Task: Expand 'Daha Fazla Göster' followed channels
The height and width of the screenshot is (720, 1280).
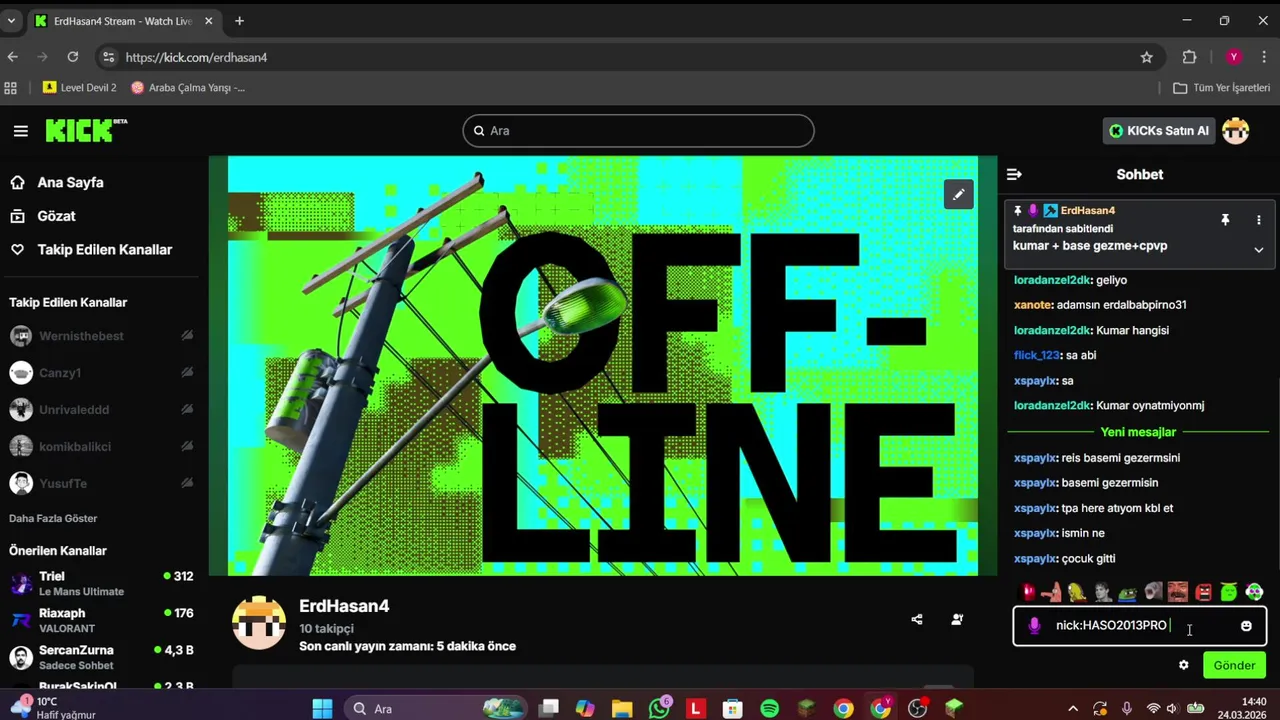Action: 53,518
